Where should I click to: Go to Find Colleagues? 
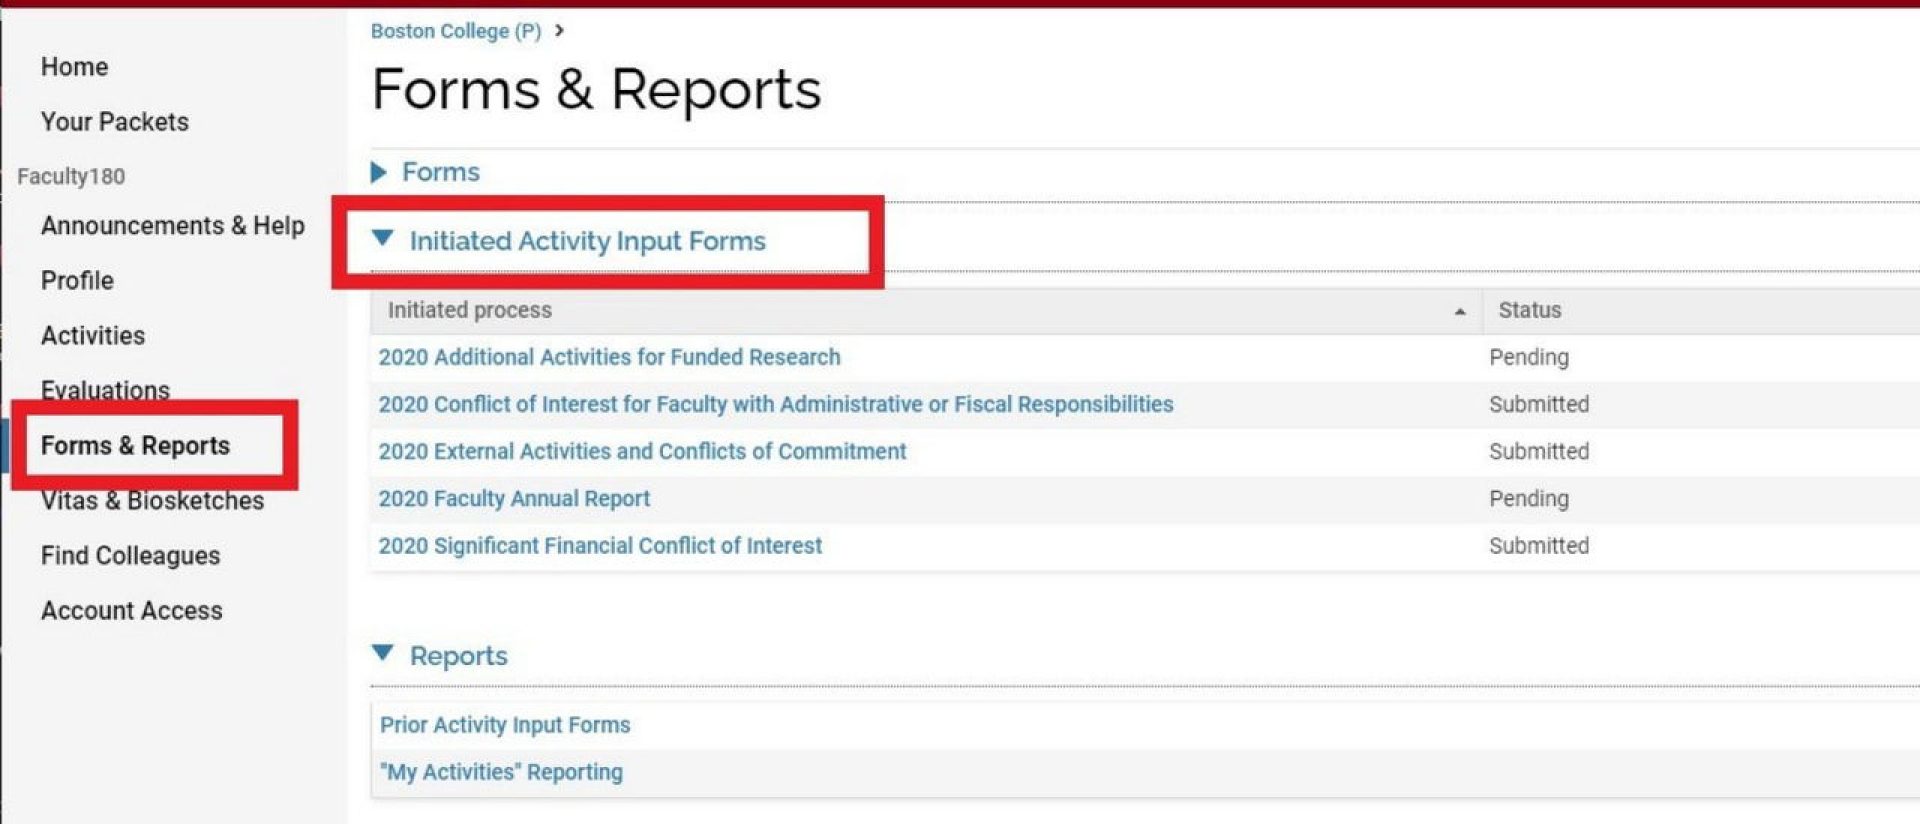[x=130, y=556]
